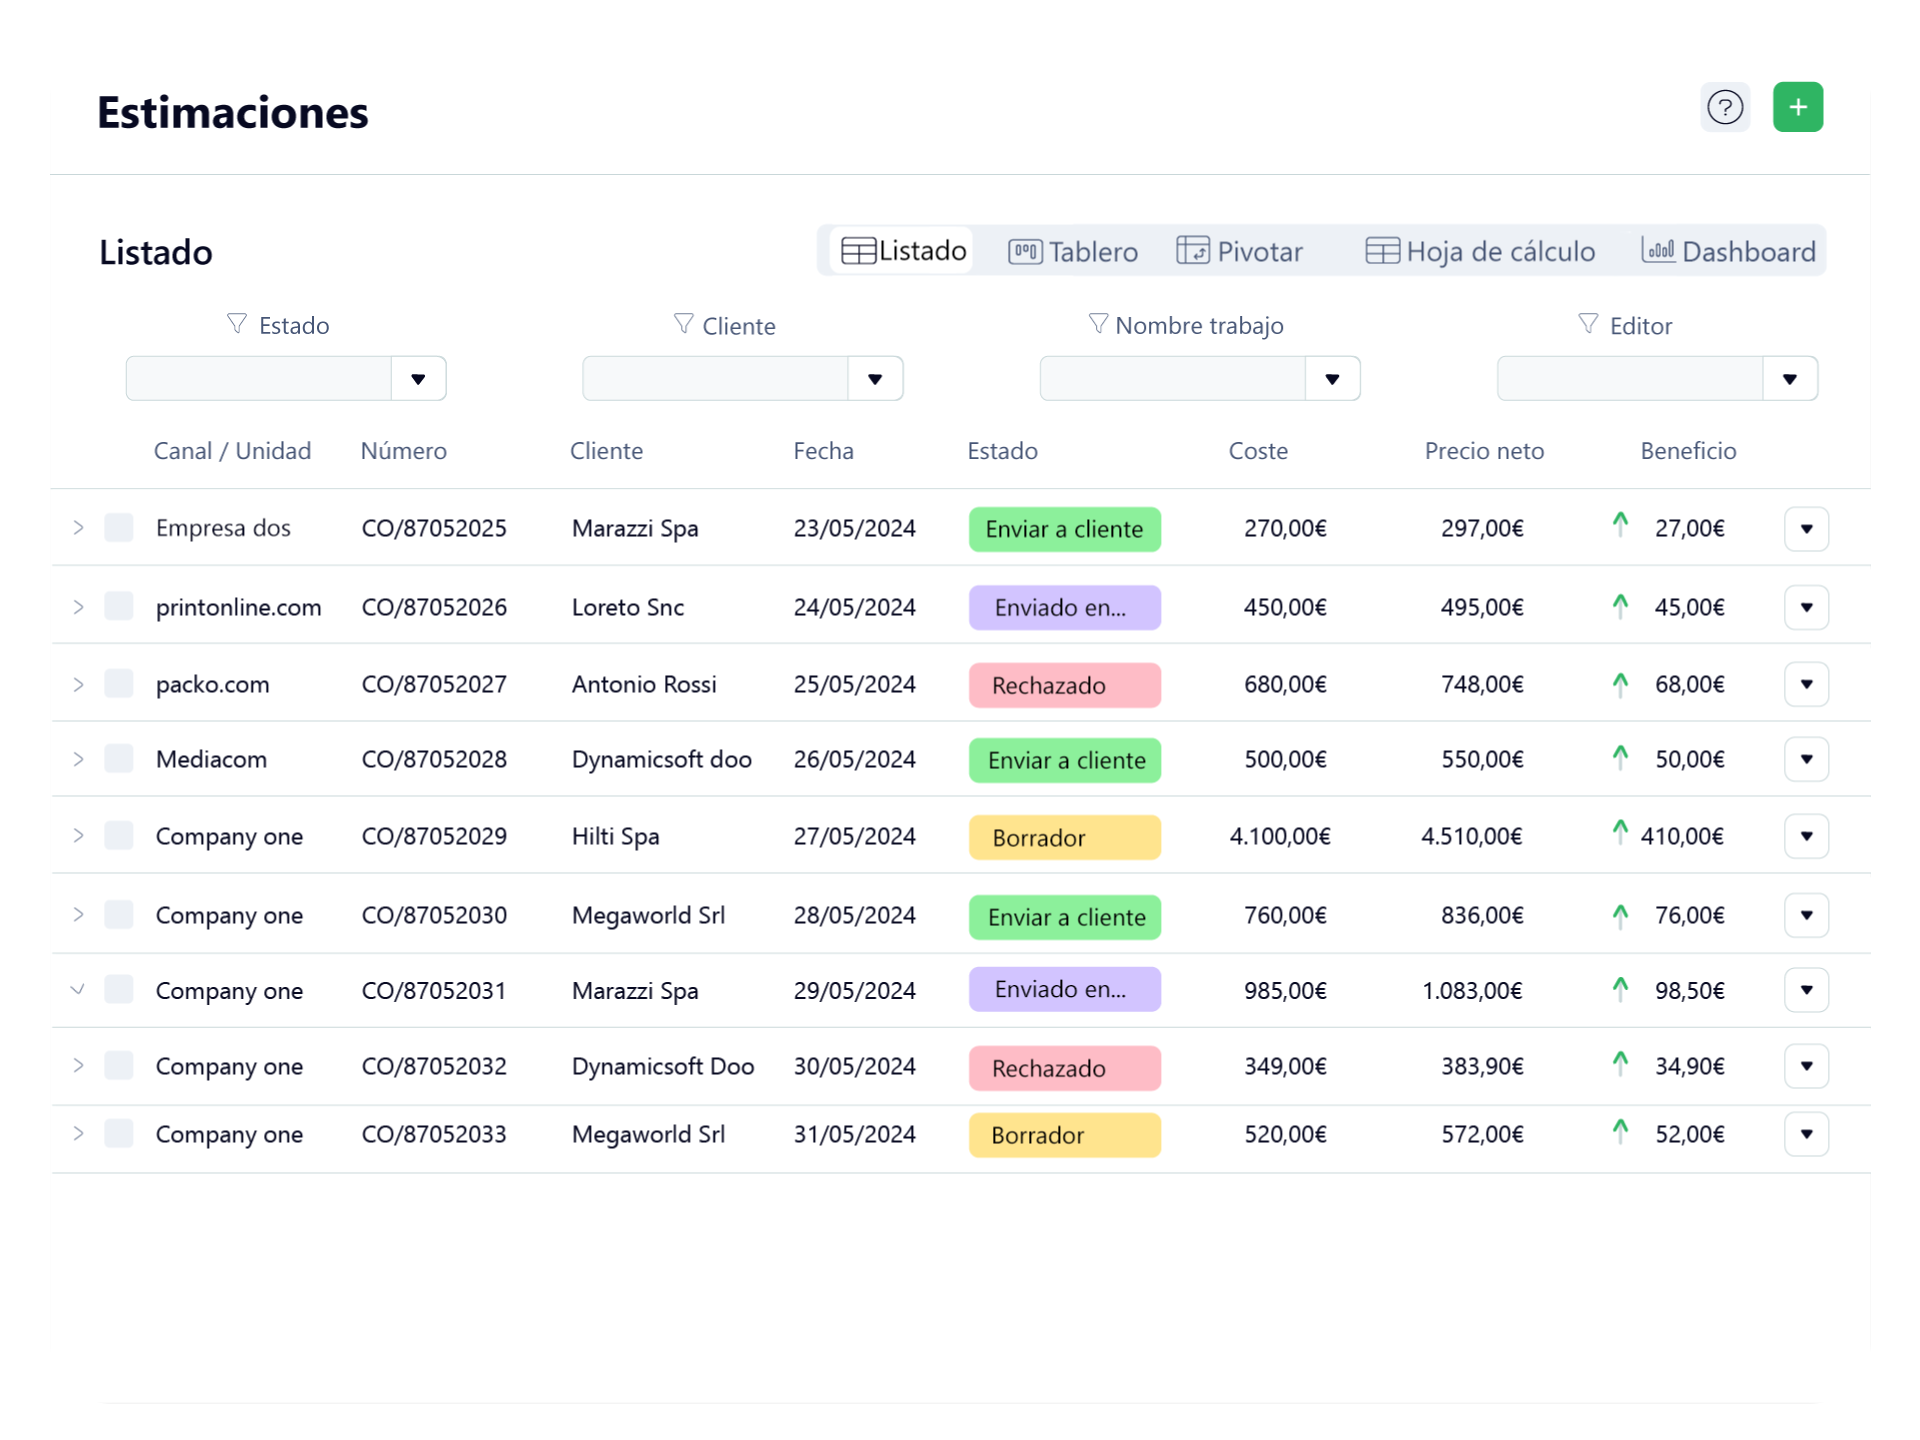Viewport: 1920px width, 1440px height.
Task: Select checkbox for Mediacom row
Action: (x=119, y=759)
